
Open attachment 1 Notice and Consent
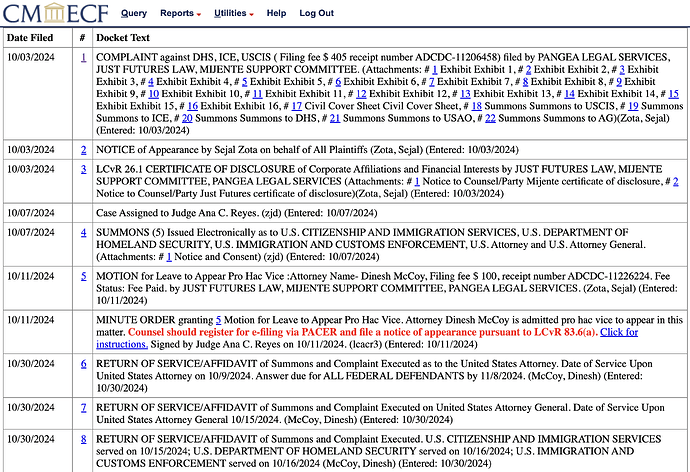pos(169,256)
